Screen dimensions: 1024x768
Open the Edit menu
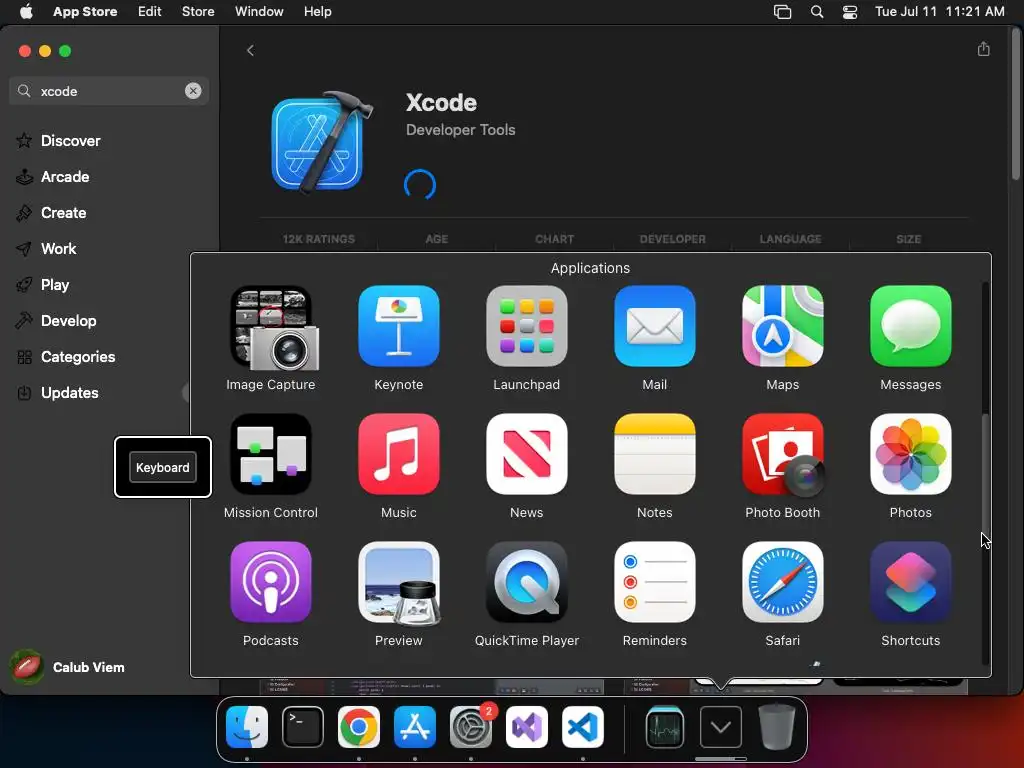(x=150, y=11)
